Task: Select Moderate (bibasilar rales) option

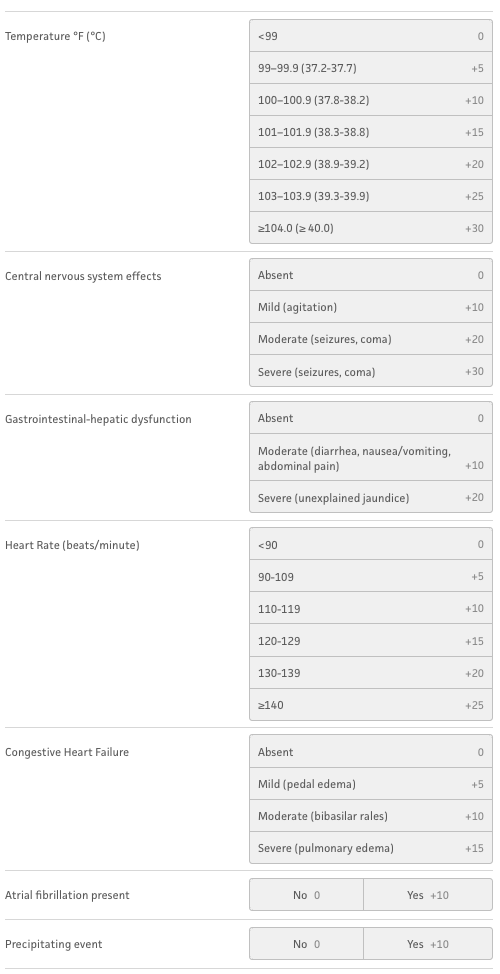Action: pyautogui.click(x=371, y=816)
